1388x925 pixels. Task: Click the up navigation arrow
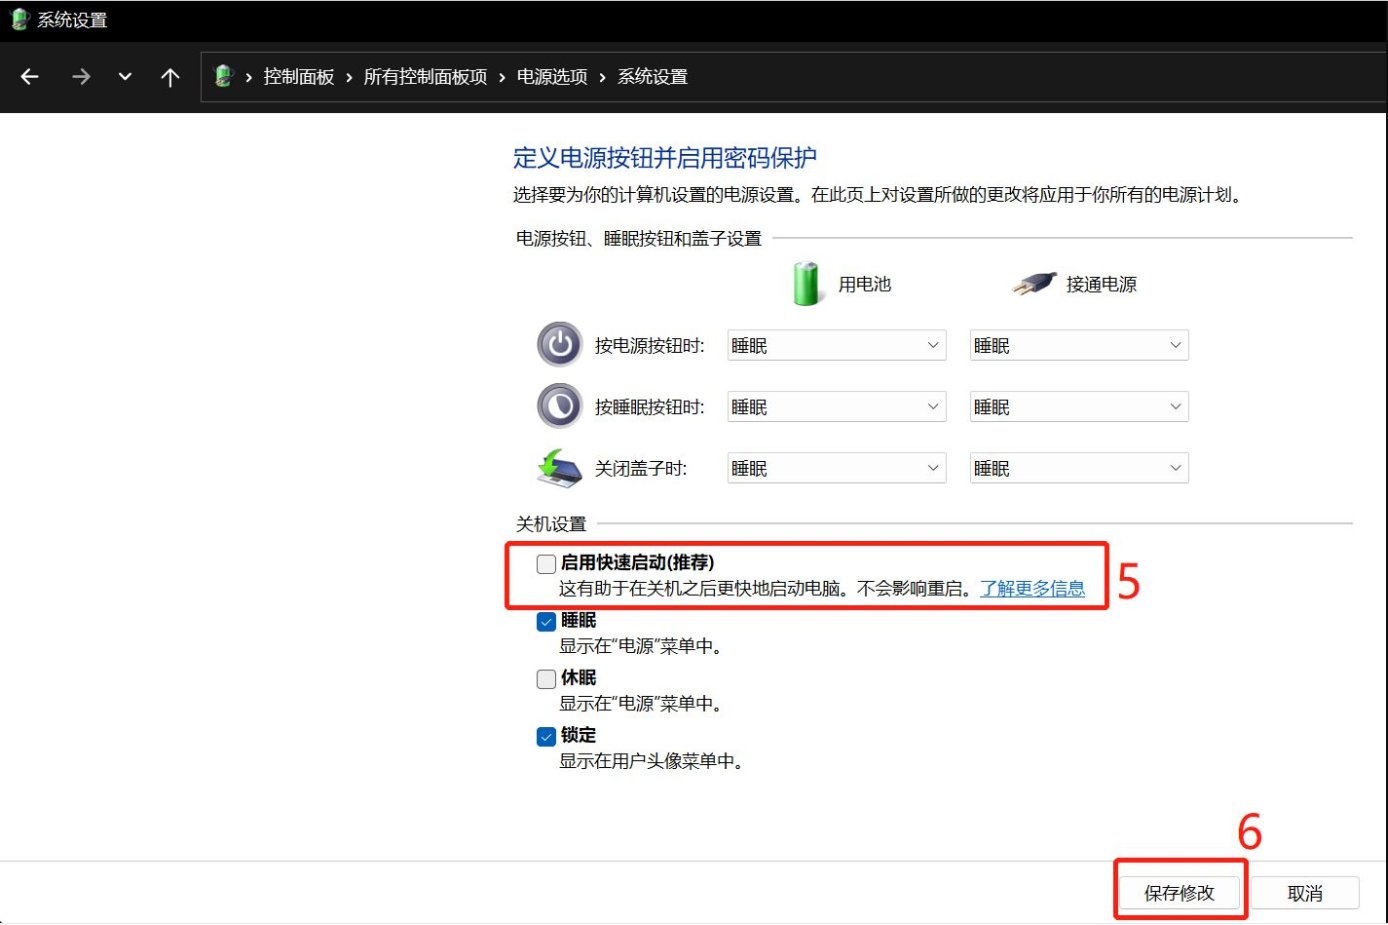[x=170, y=76]
